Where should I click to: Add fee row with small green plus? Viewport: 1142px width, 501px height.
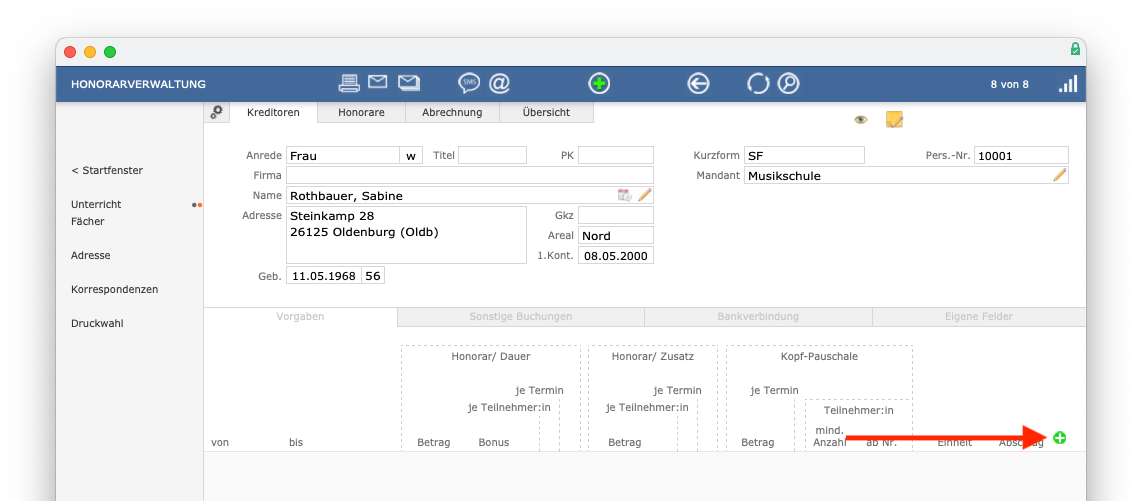point(1059,438)
